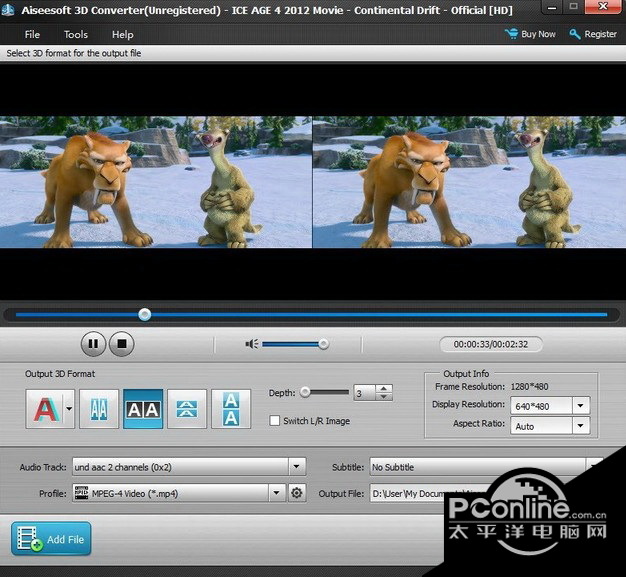Open profile settings gear icon
The width and height of the screenshot is (626, 577).
pyautogui.click(x=297, y=493)
